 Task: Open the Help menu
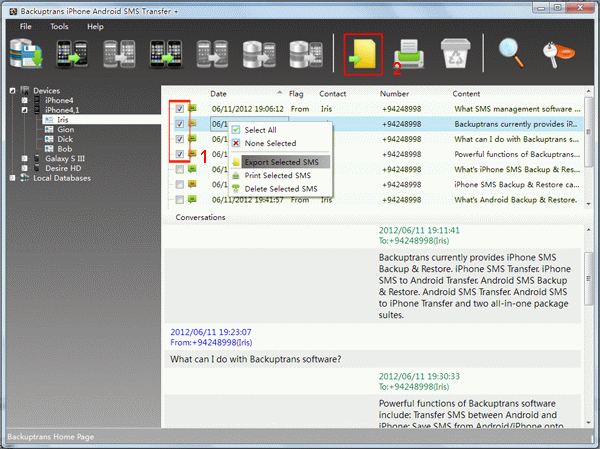pos(95,26)
